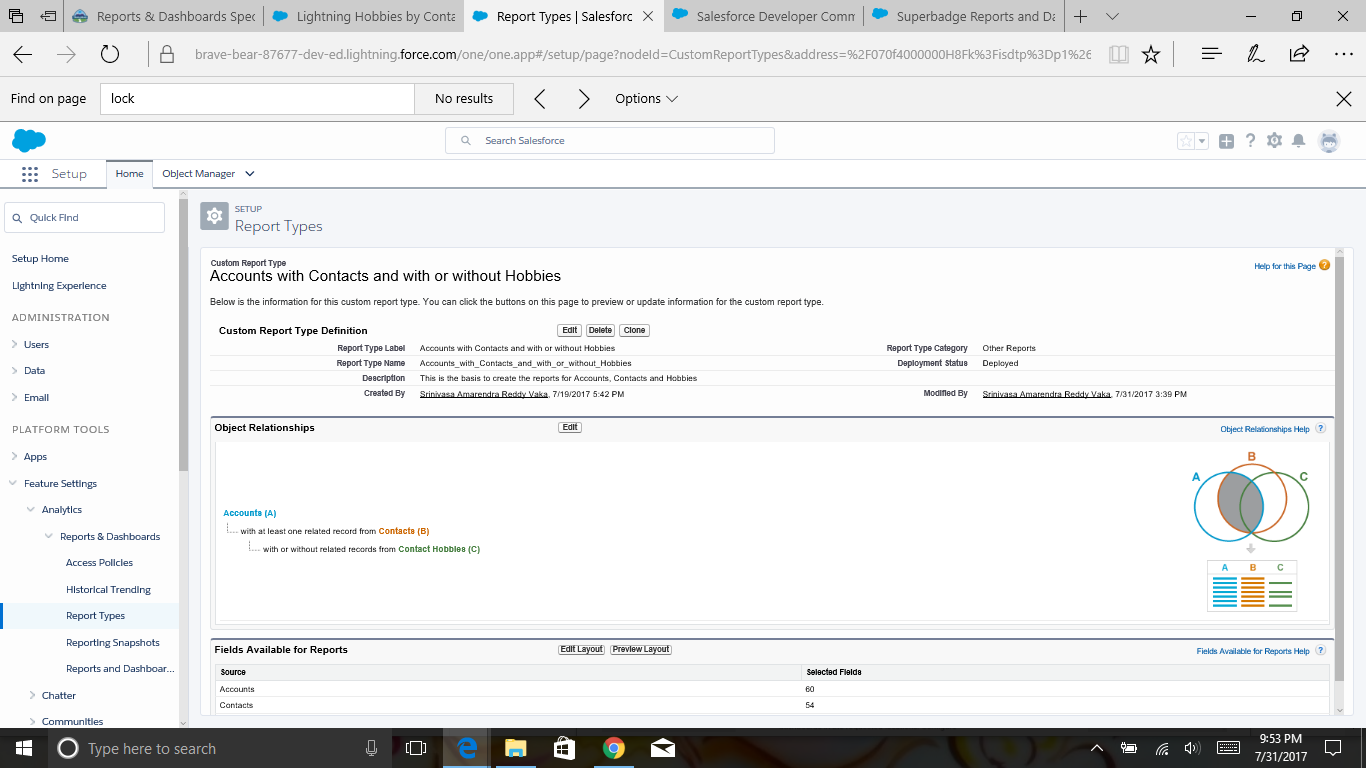
Task: Switch to Salesforce Developer Comm browser tab
Action: tap(764, 16)
